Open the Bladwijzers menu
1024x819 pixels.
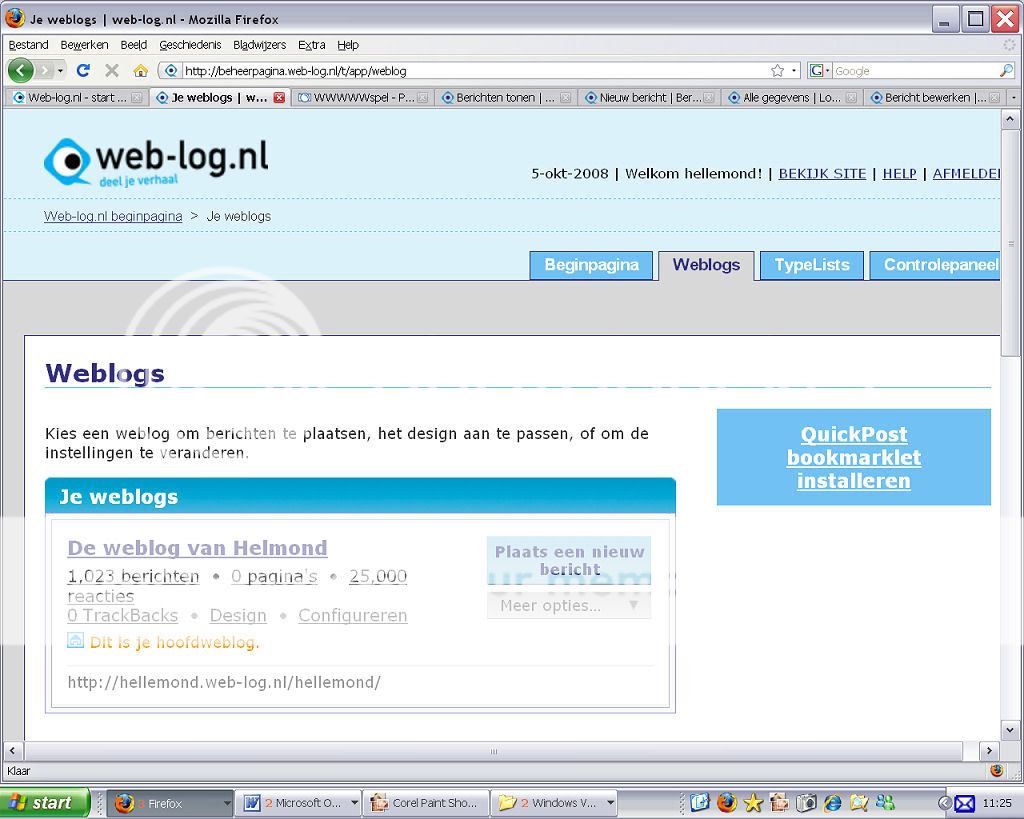(259, 45)
